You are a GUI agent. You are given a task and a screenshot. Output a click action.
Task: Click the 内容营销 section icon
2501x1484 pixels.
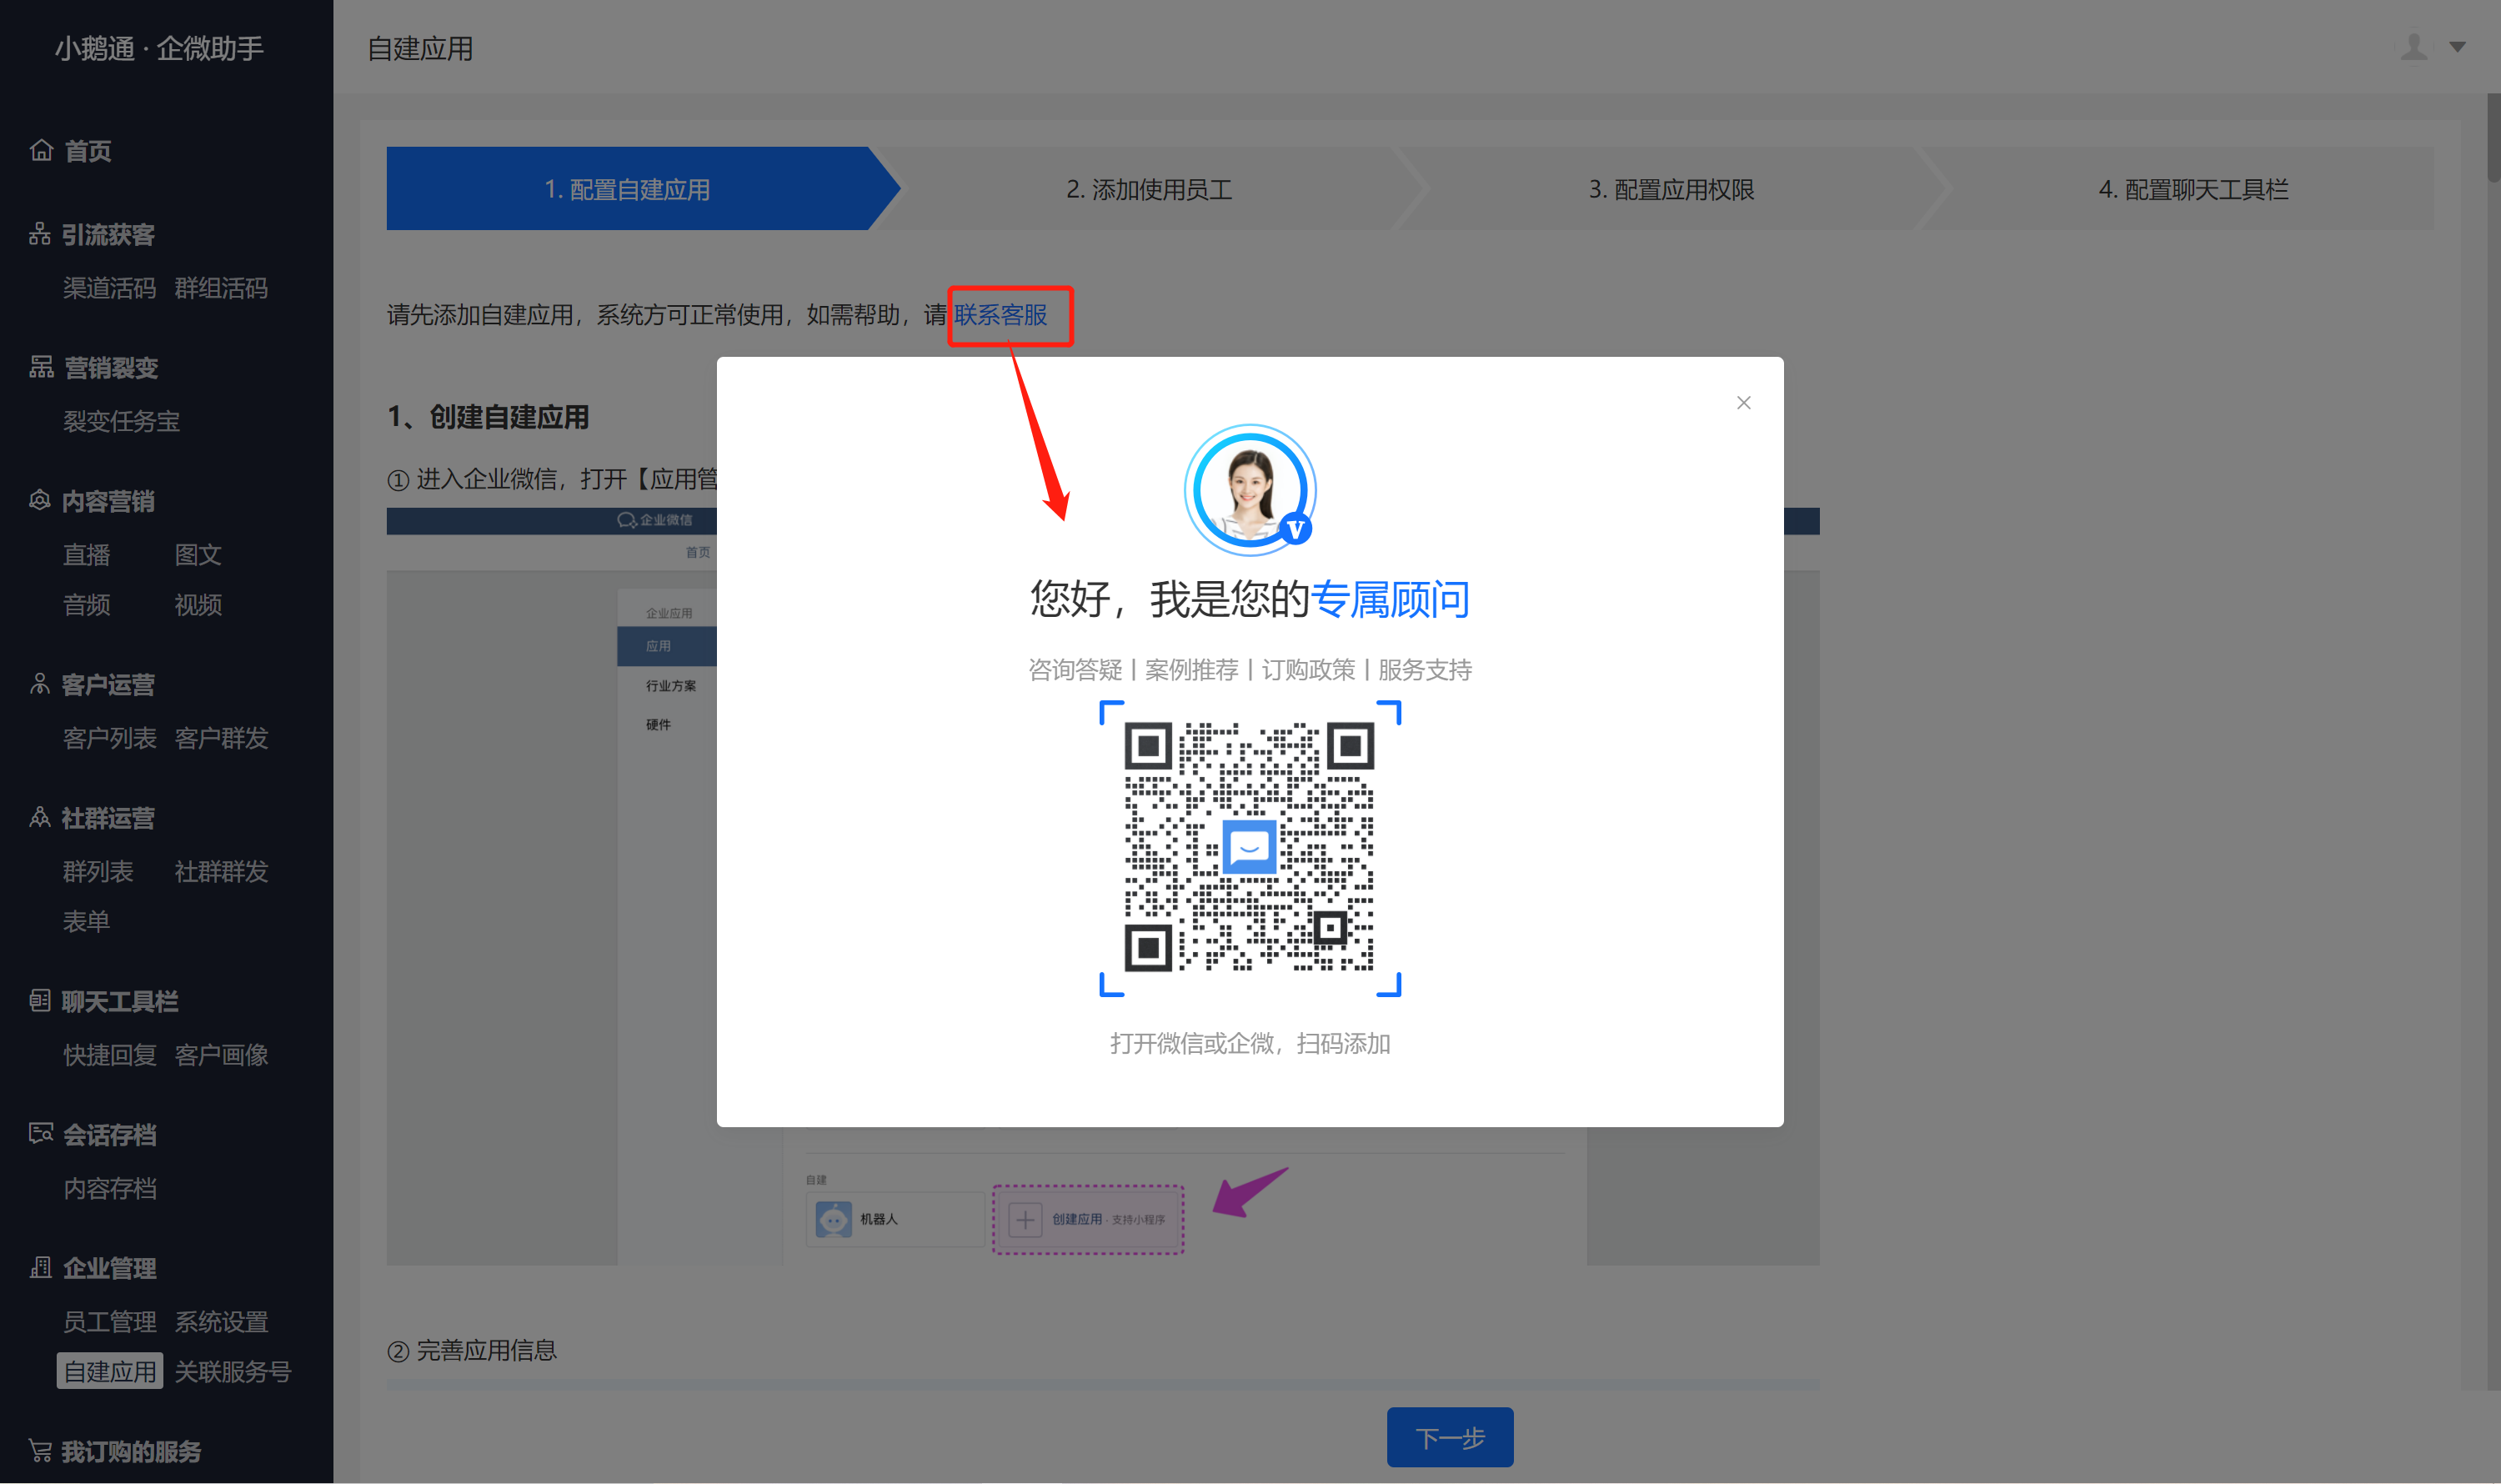(40, 500)
